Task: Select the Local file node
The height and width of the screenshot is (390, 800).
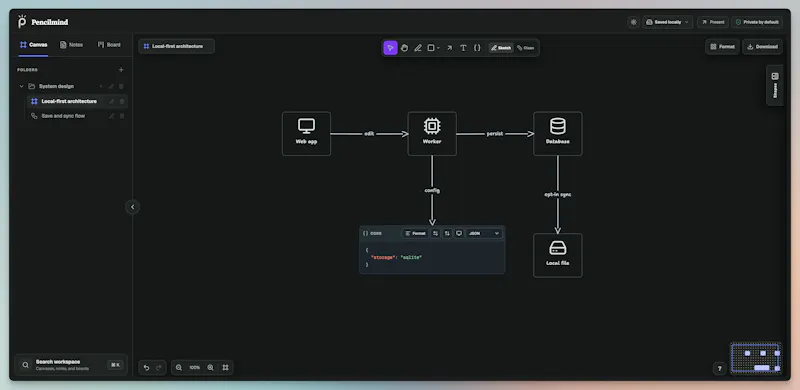Action: [558, 255]
